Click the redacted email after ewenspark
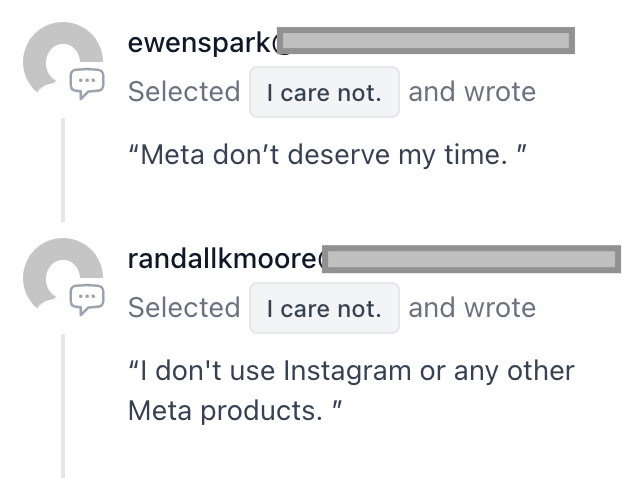Viewport: 644px width, 478px height. 426,40
